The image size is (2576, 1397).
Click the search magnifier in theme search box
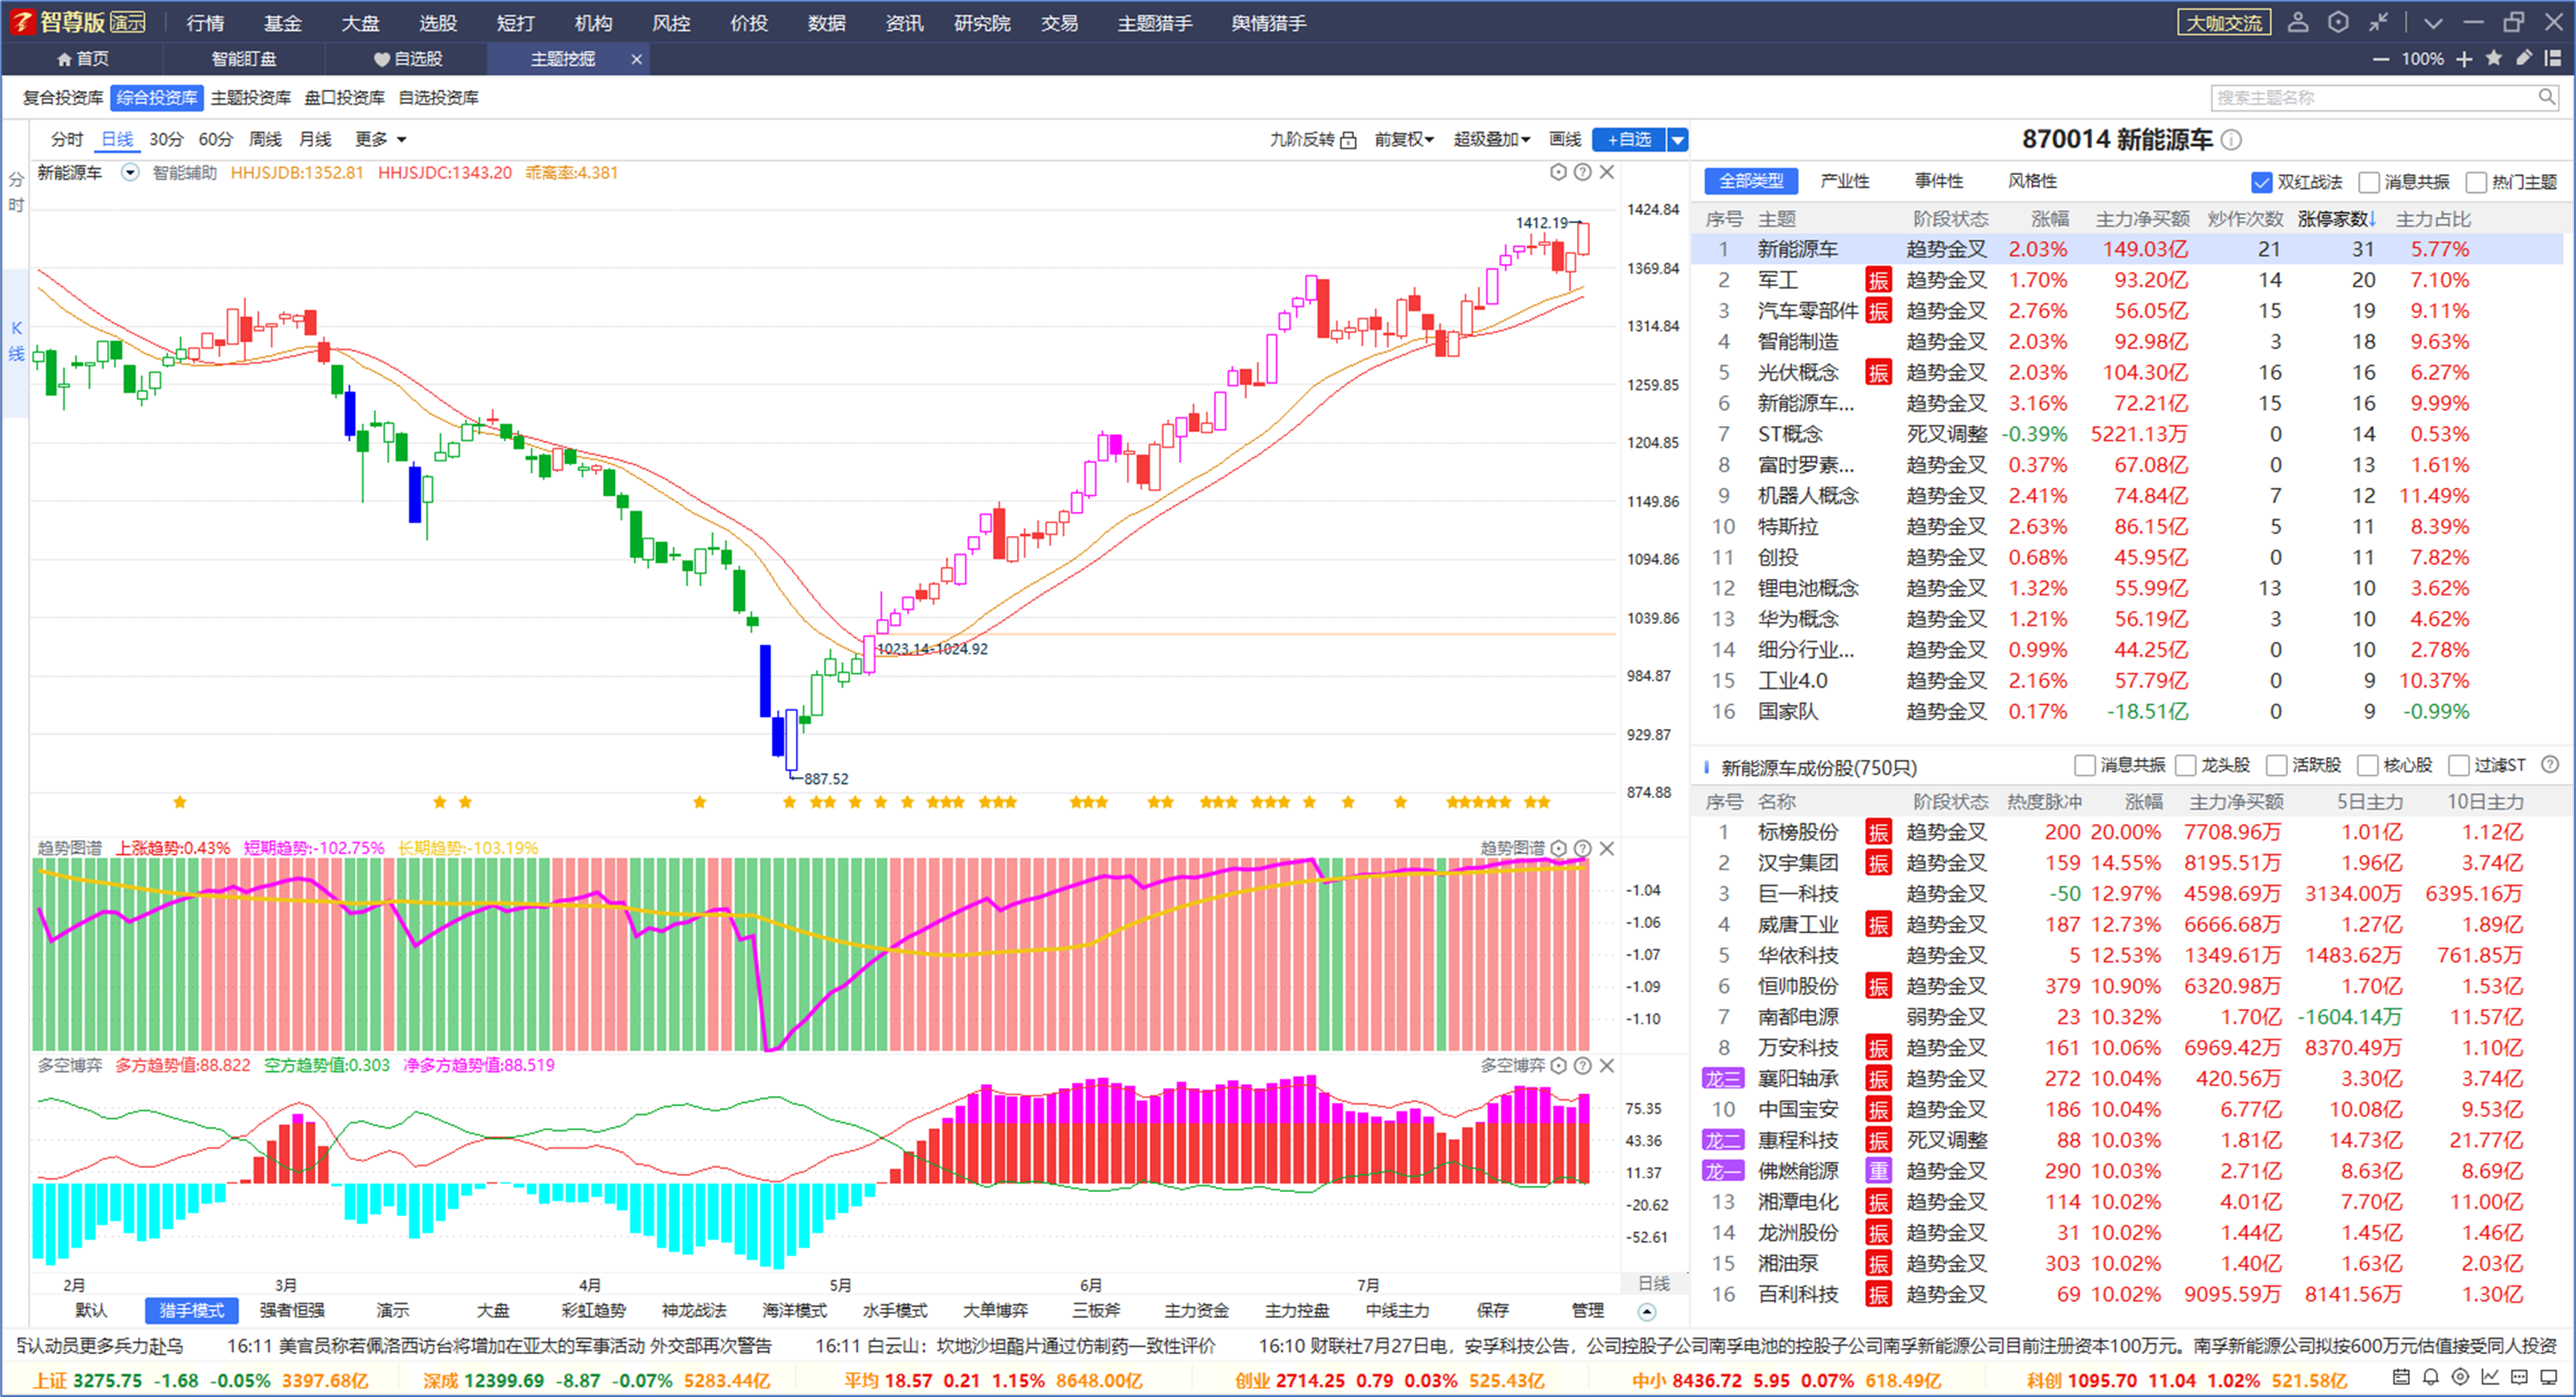point(2546,97)
